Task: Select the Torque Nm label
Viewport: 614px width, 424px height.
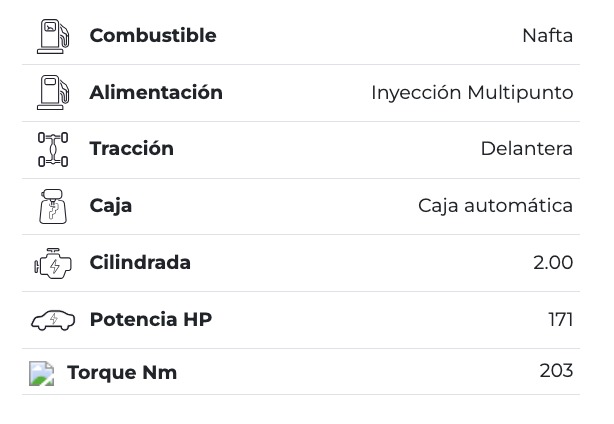Action: pyautogui.click(x=121, y=373)
